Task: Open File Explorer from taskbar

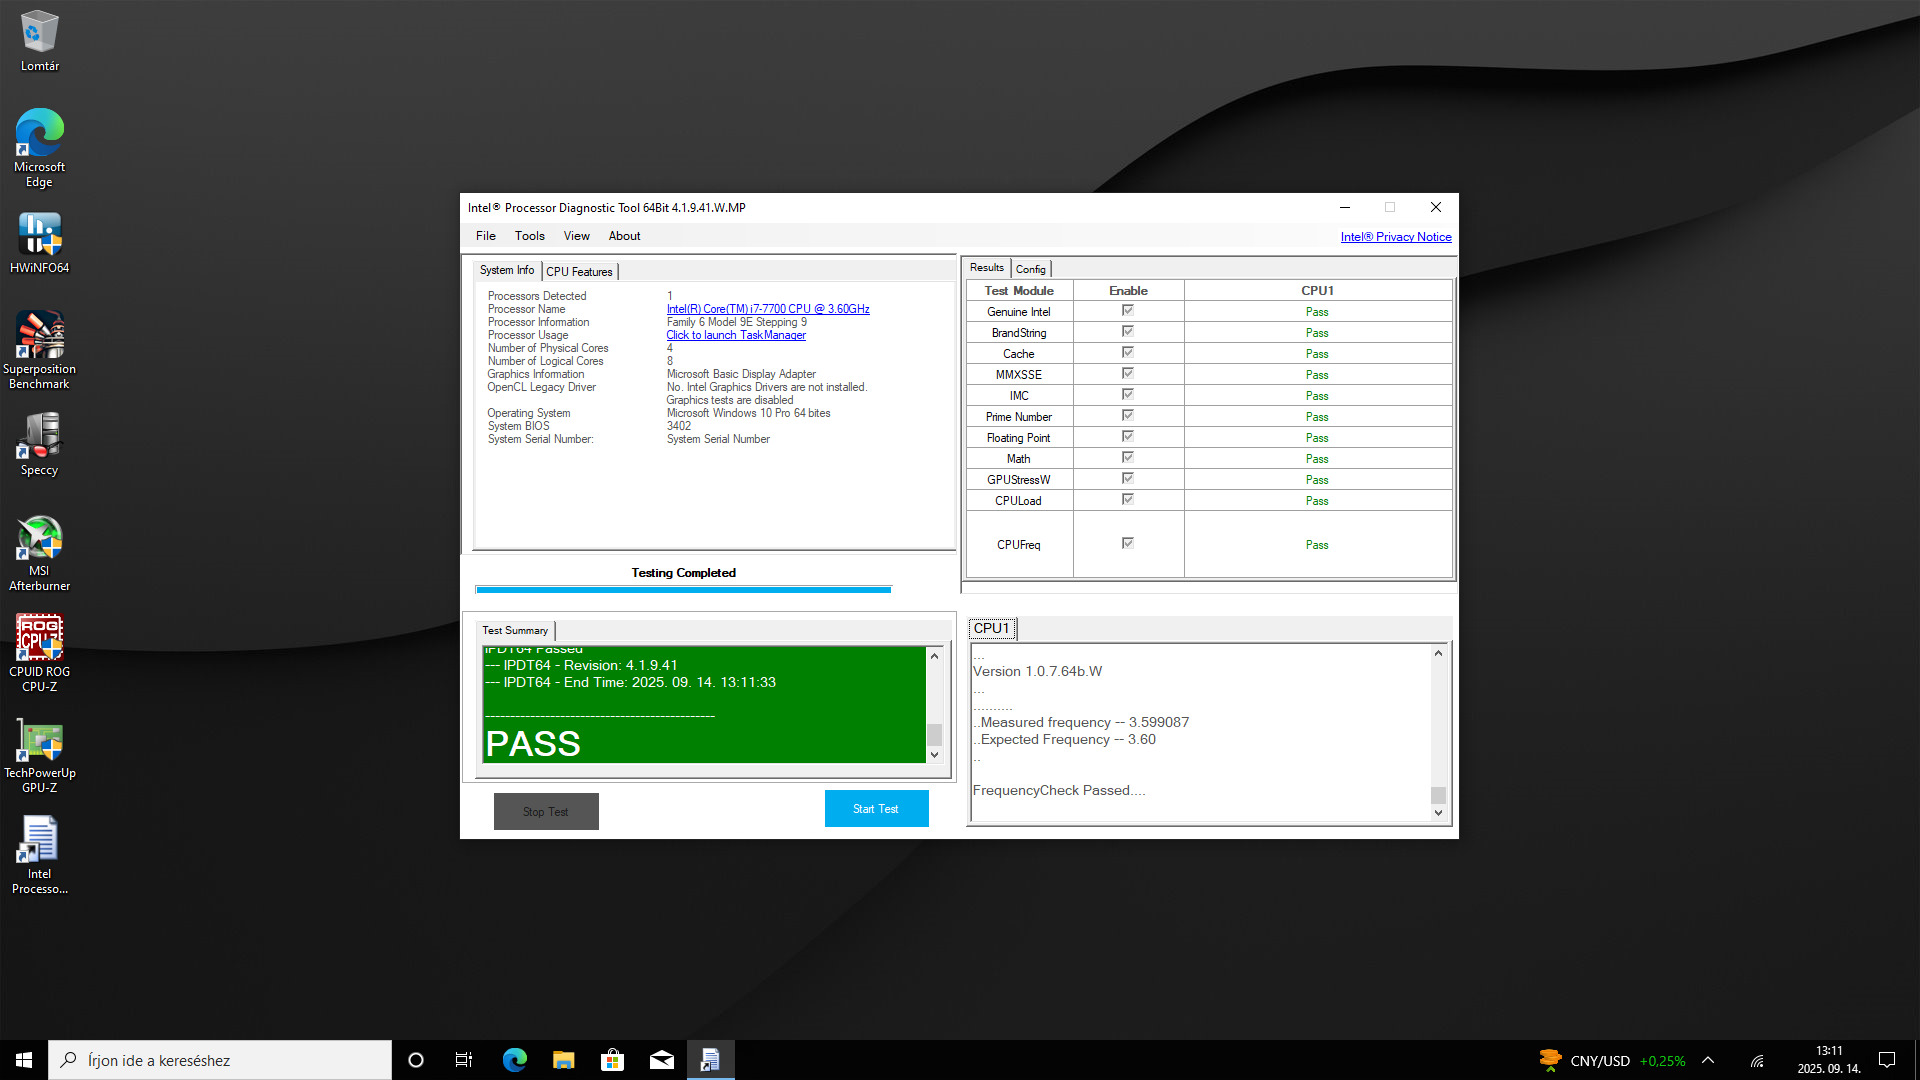Action: click(563, 1060)
